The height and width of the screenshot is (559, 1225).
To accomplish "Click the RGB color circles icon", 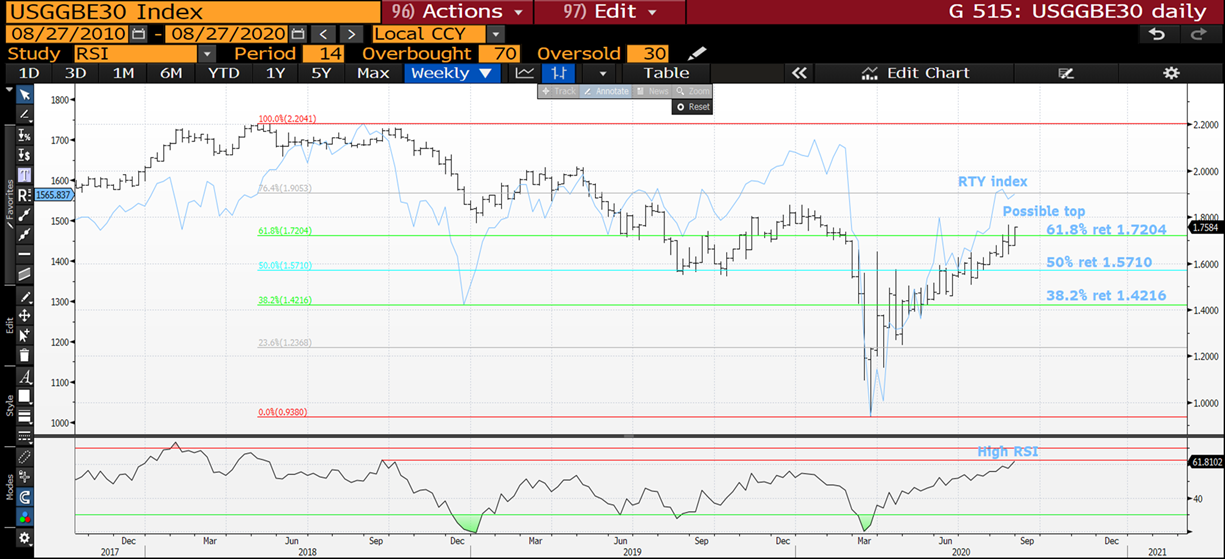I will (x=25, y=517).
